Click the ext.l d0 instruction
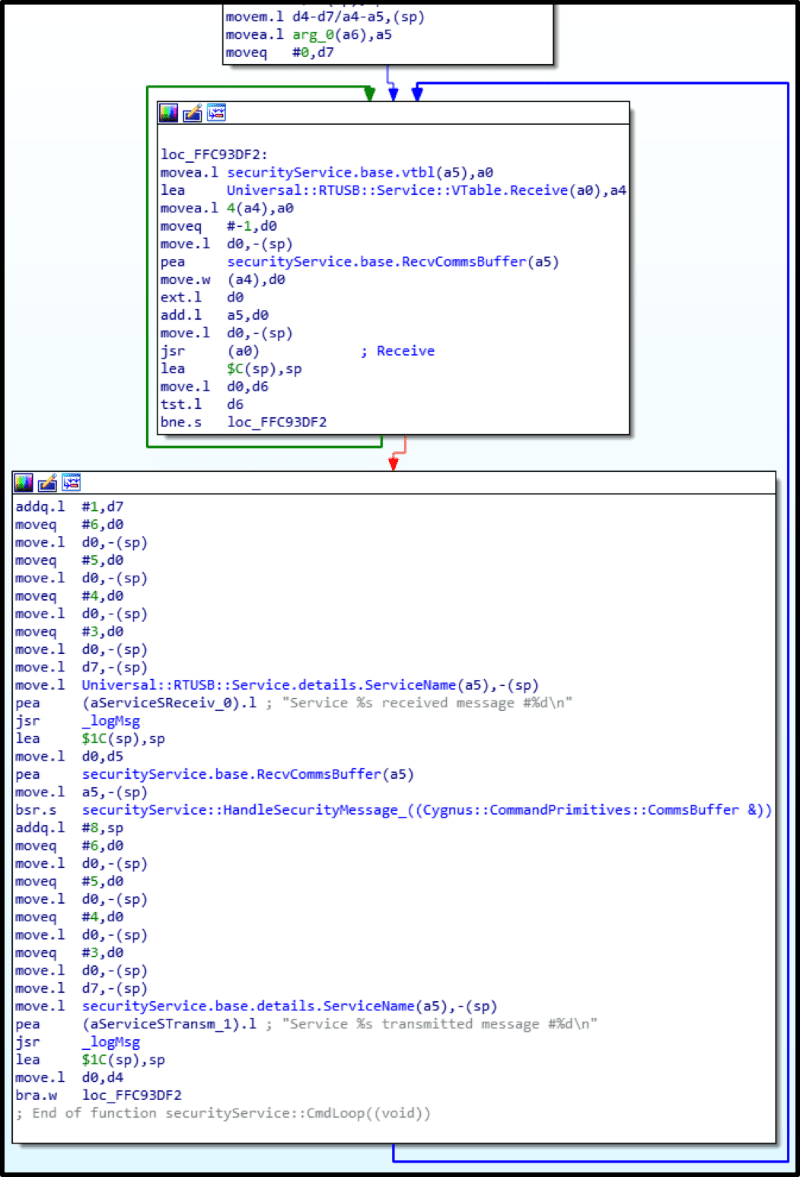 (x=202, y=297)
